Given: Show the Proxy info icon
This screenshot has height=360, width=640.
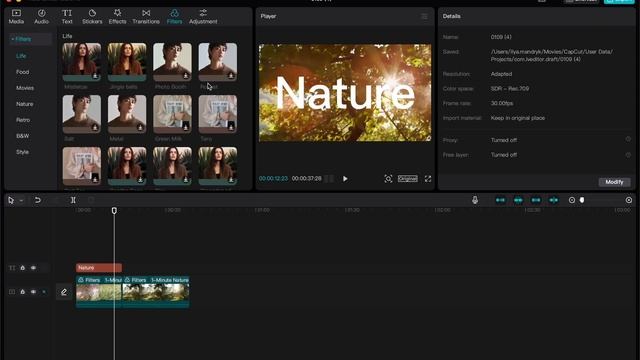Looking at the screenshot, I should 628,140.
